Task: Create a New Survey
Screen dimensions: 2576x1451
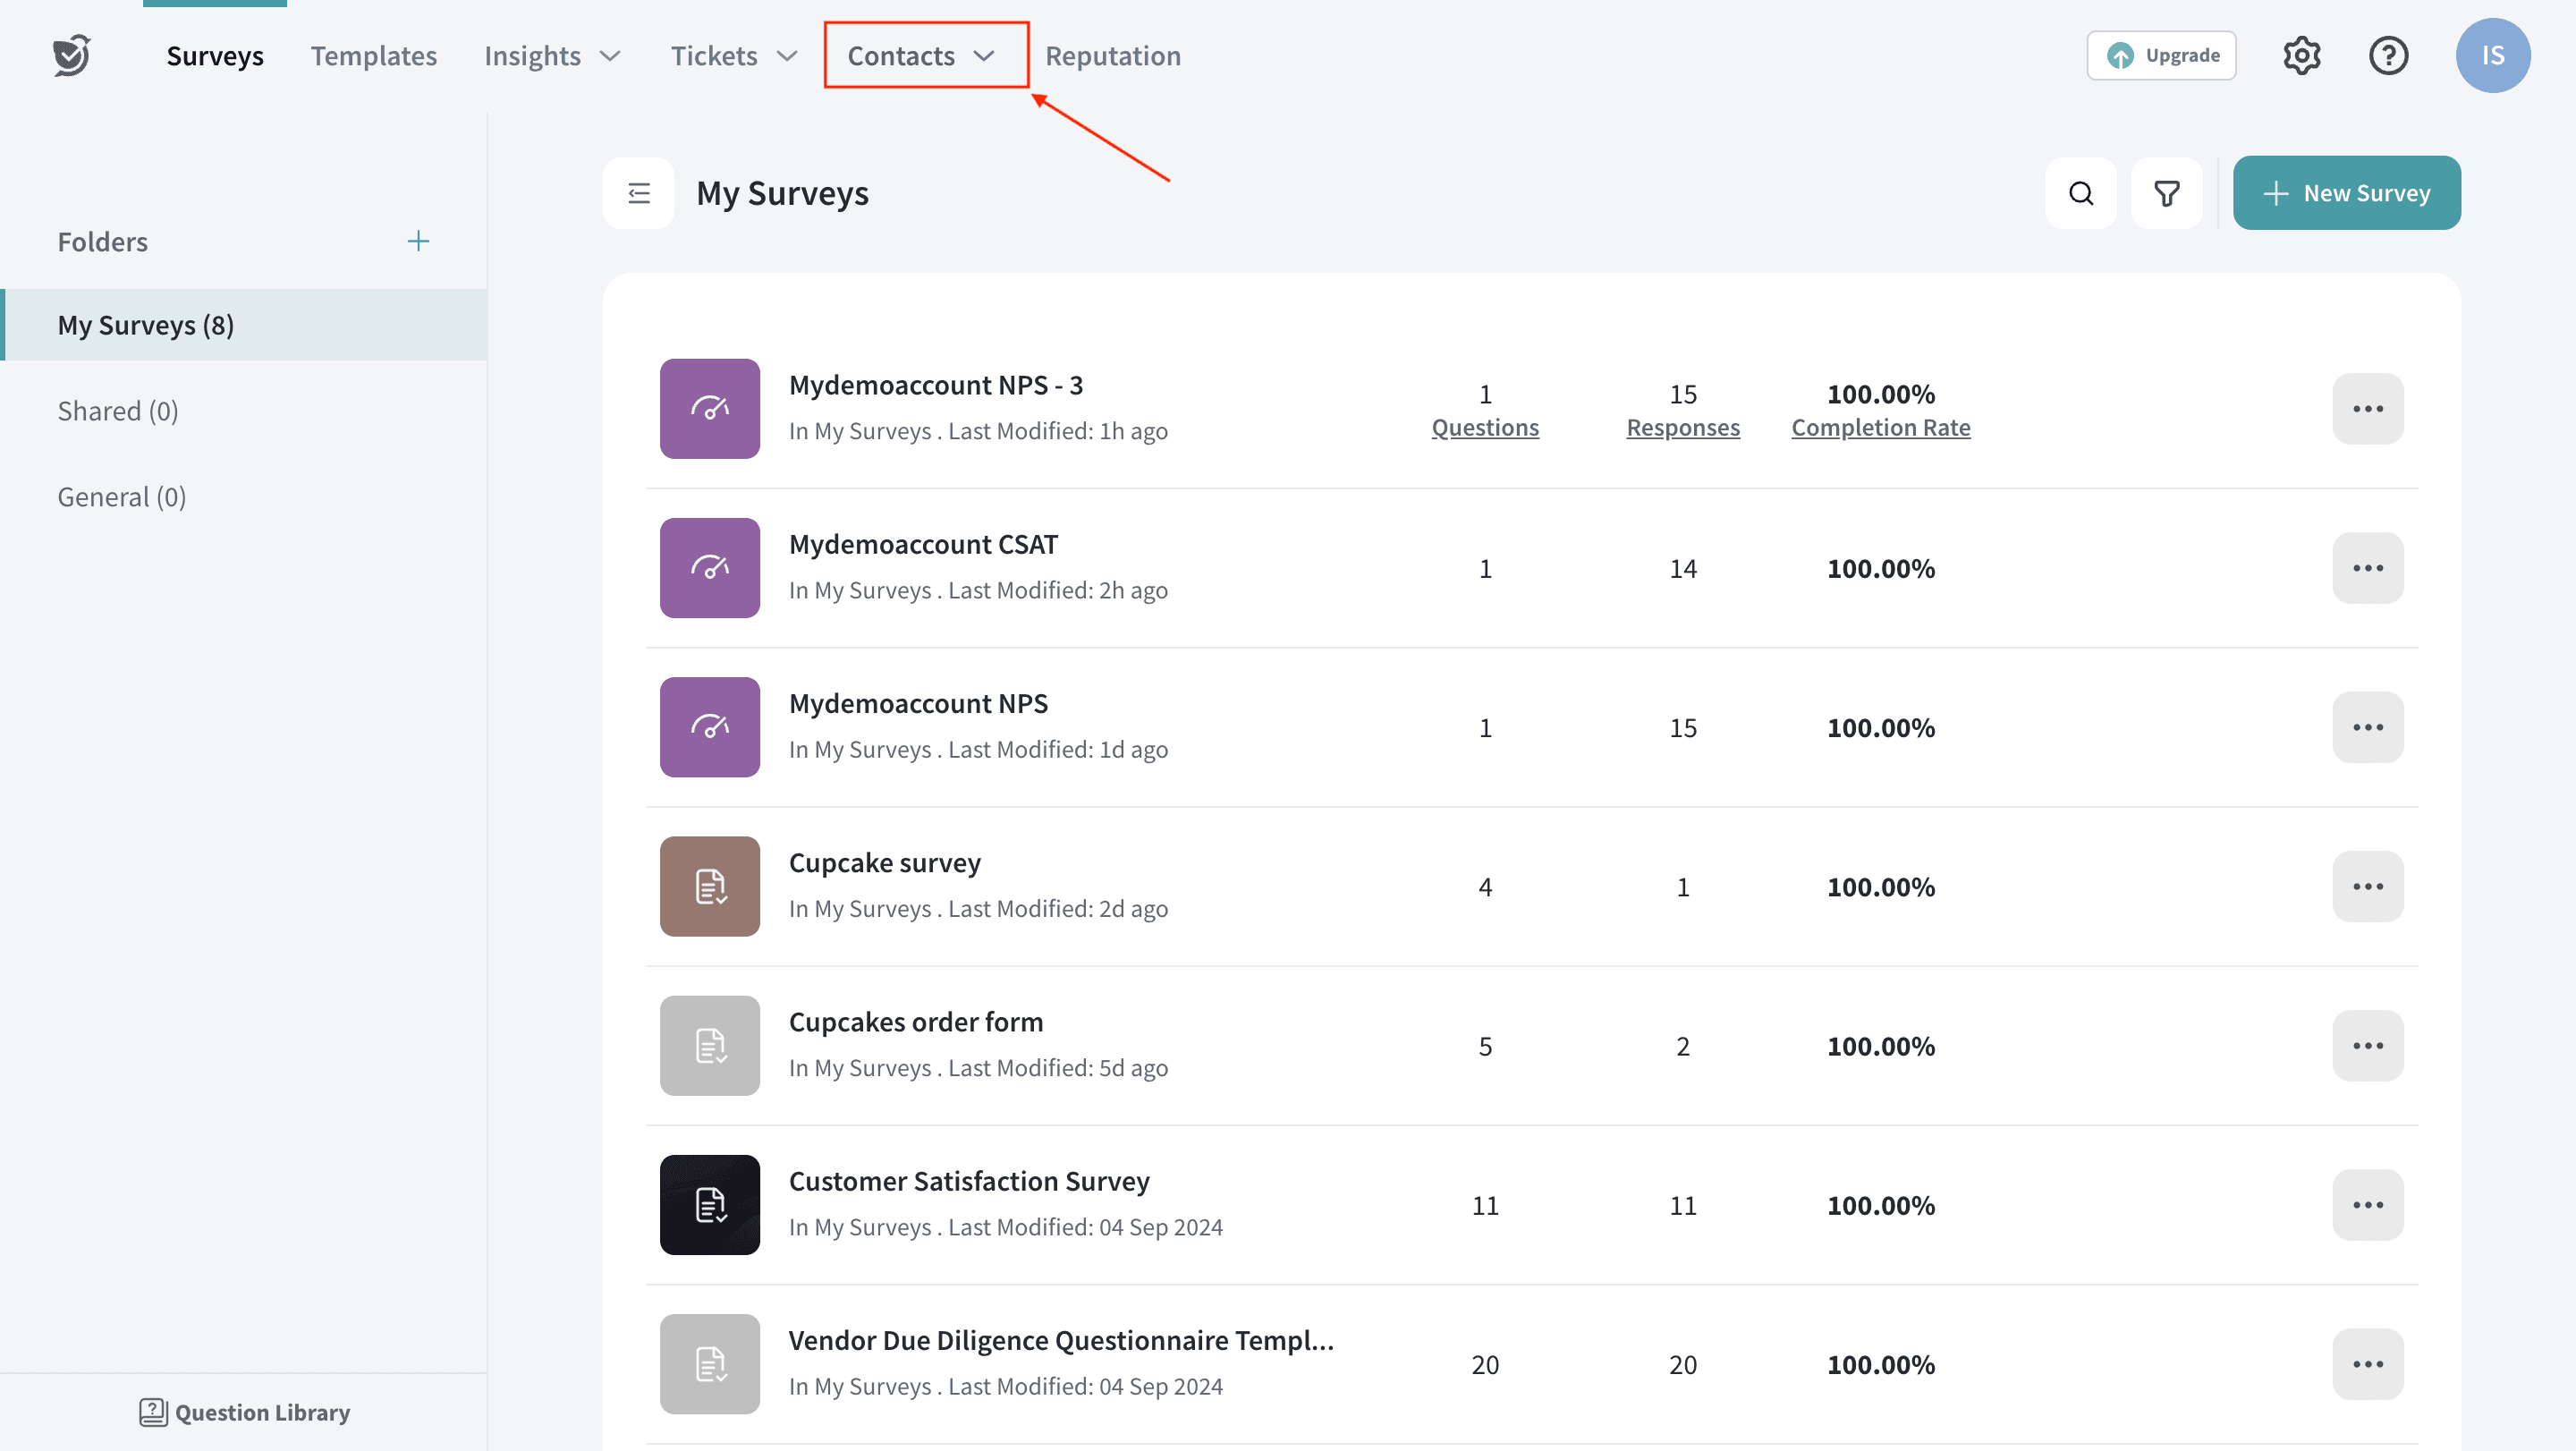Action: click(x=2346, y=193)
